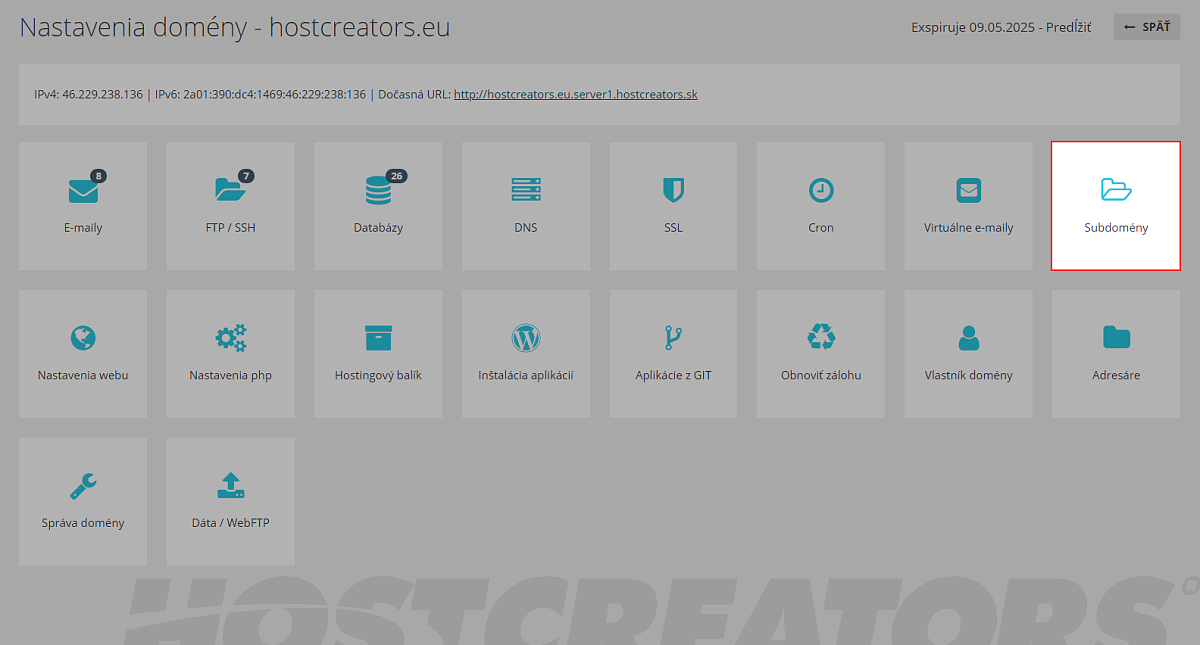This screenshot has height=645, width=1200.
Task: Open the Nastavenia webu globe tile
Action: (83, 354)
